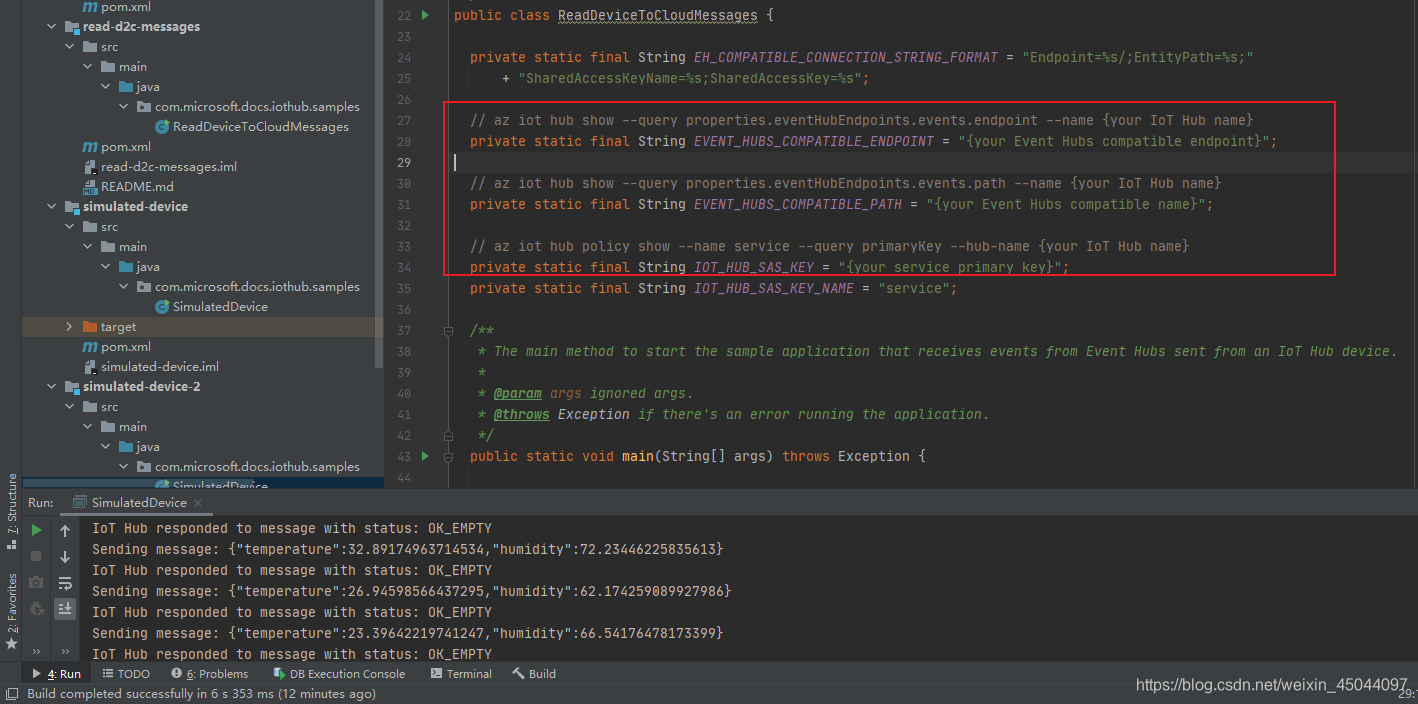The height and width of the screenshot is (704, 1418).
Task: Select README.md in project tree
Action: click(x=137, y=187)
